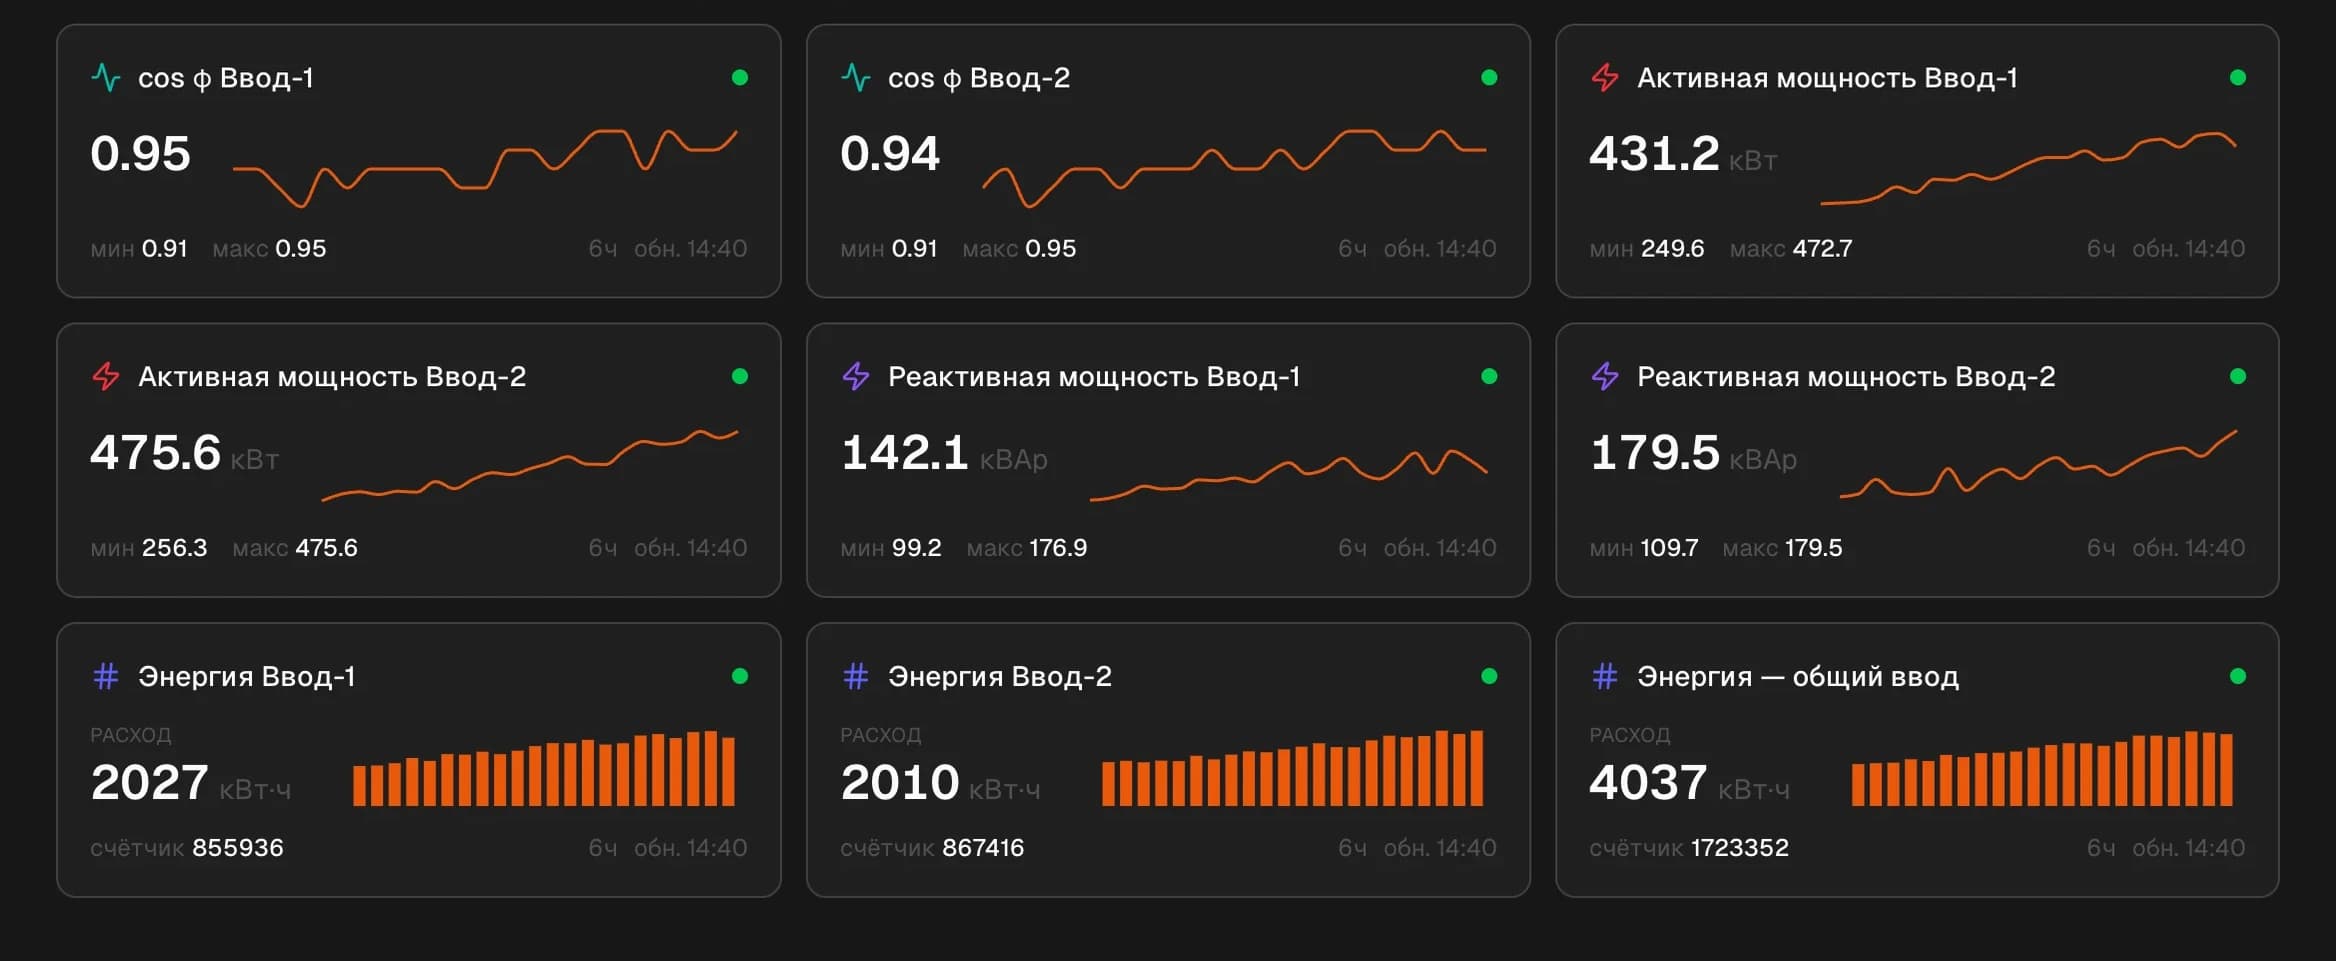Click green status dot on Реактивная мощность Ввод-2
This screenshot has width=2336, height=961.
(x=2238, y=376)
